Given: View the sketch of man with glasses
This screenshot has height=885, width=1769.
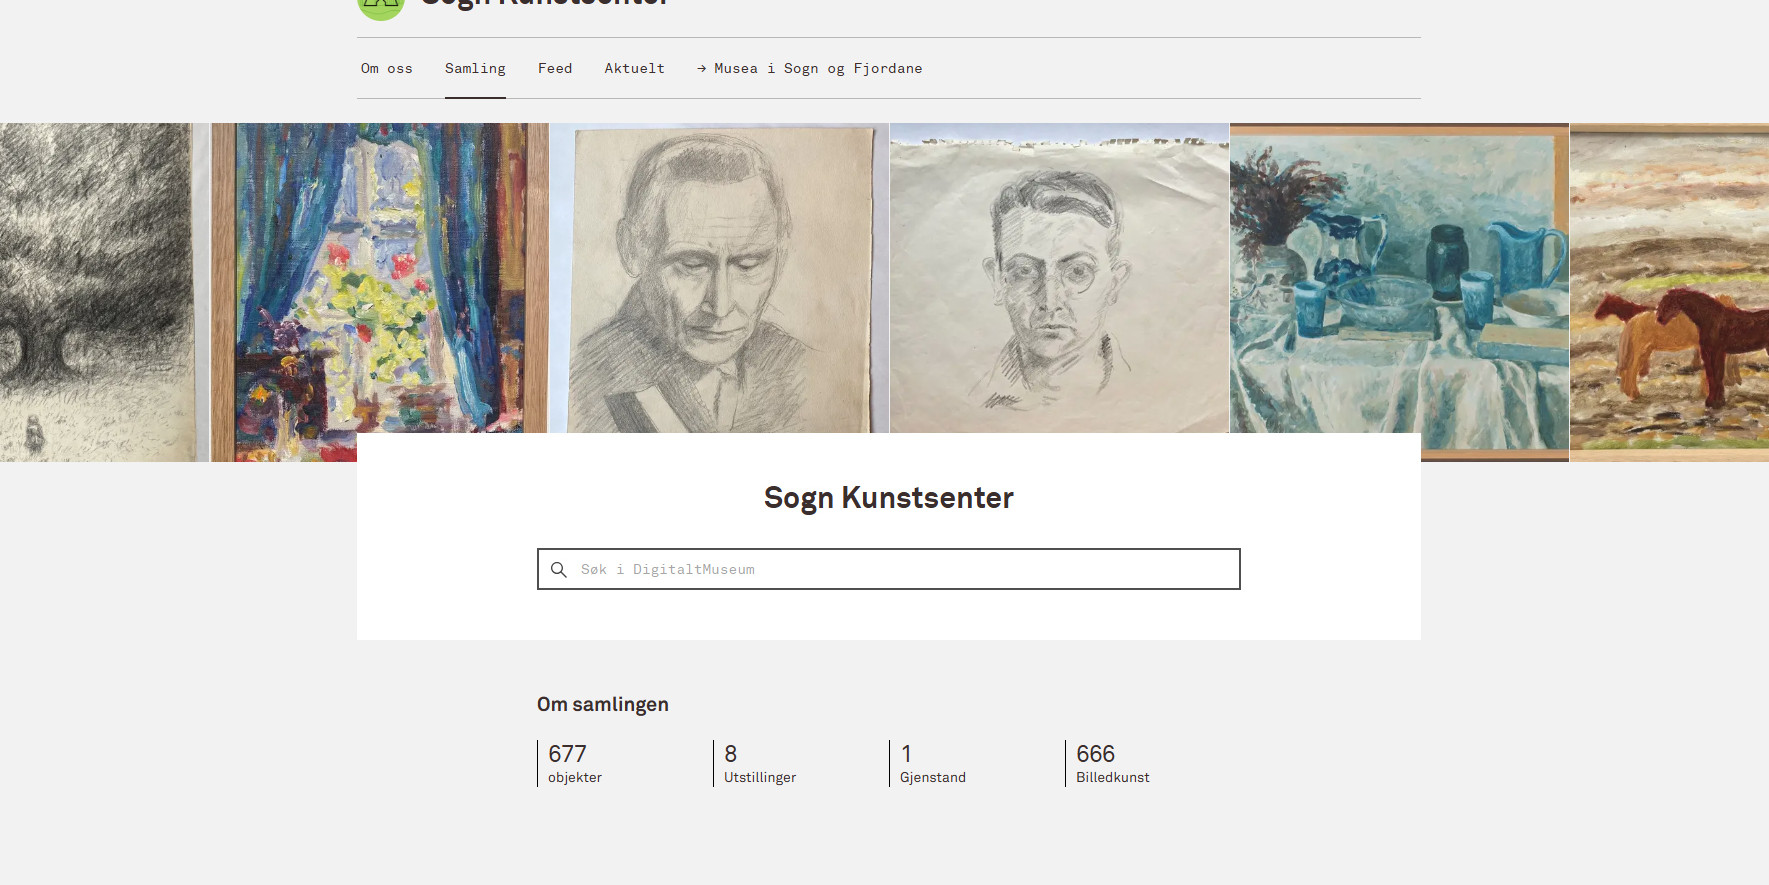Looking at the screenshot, I should click(1059, 278).
